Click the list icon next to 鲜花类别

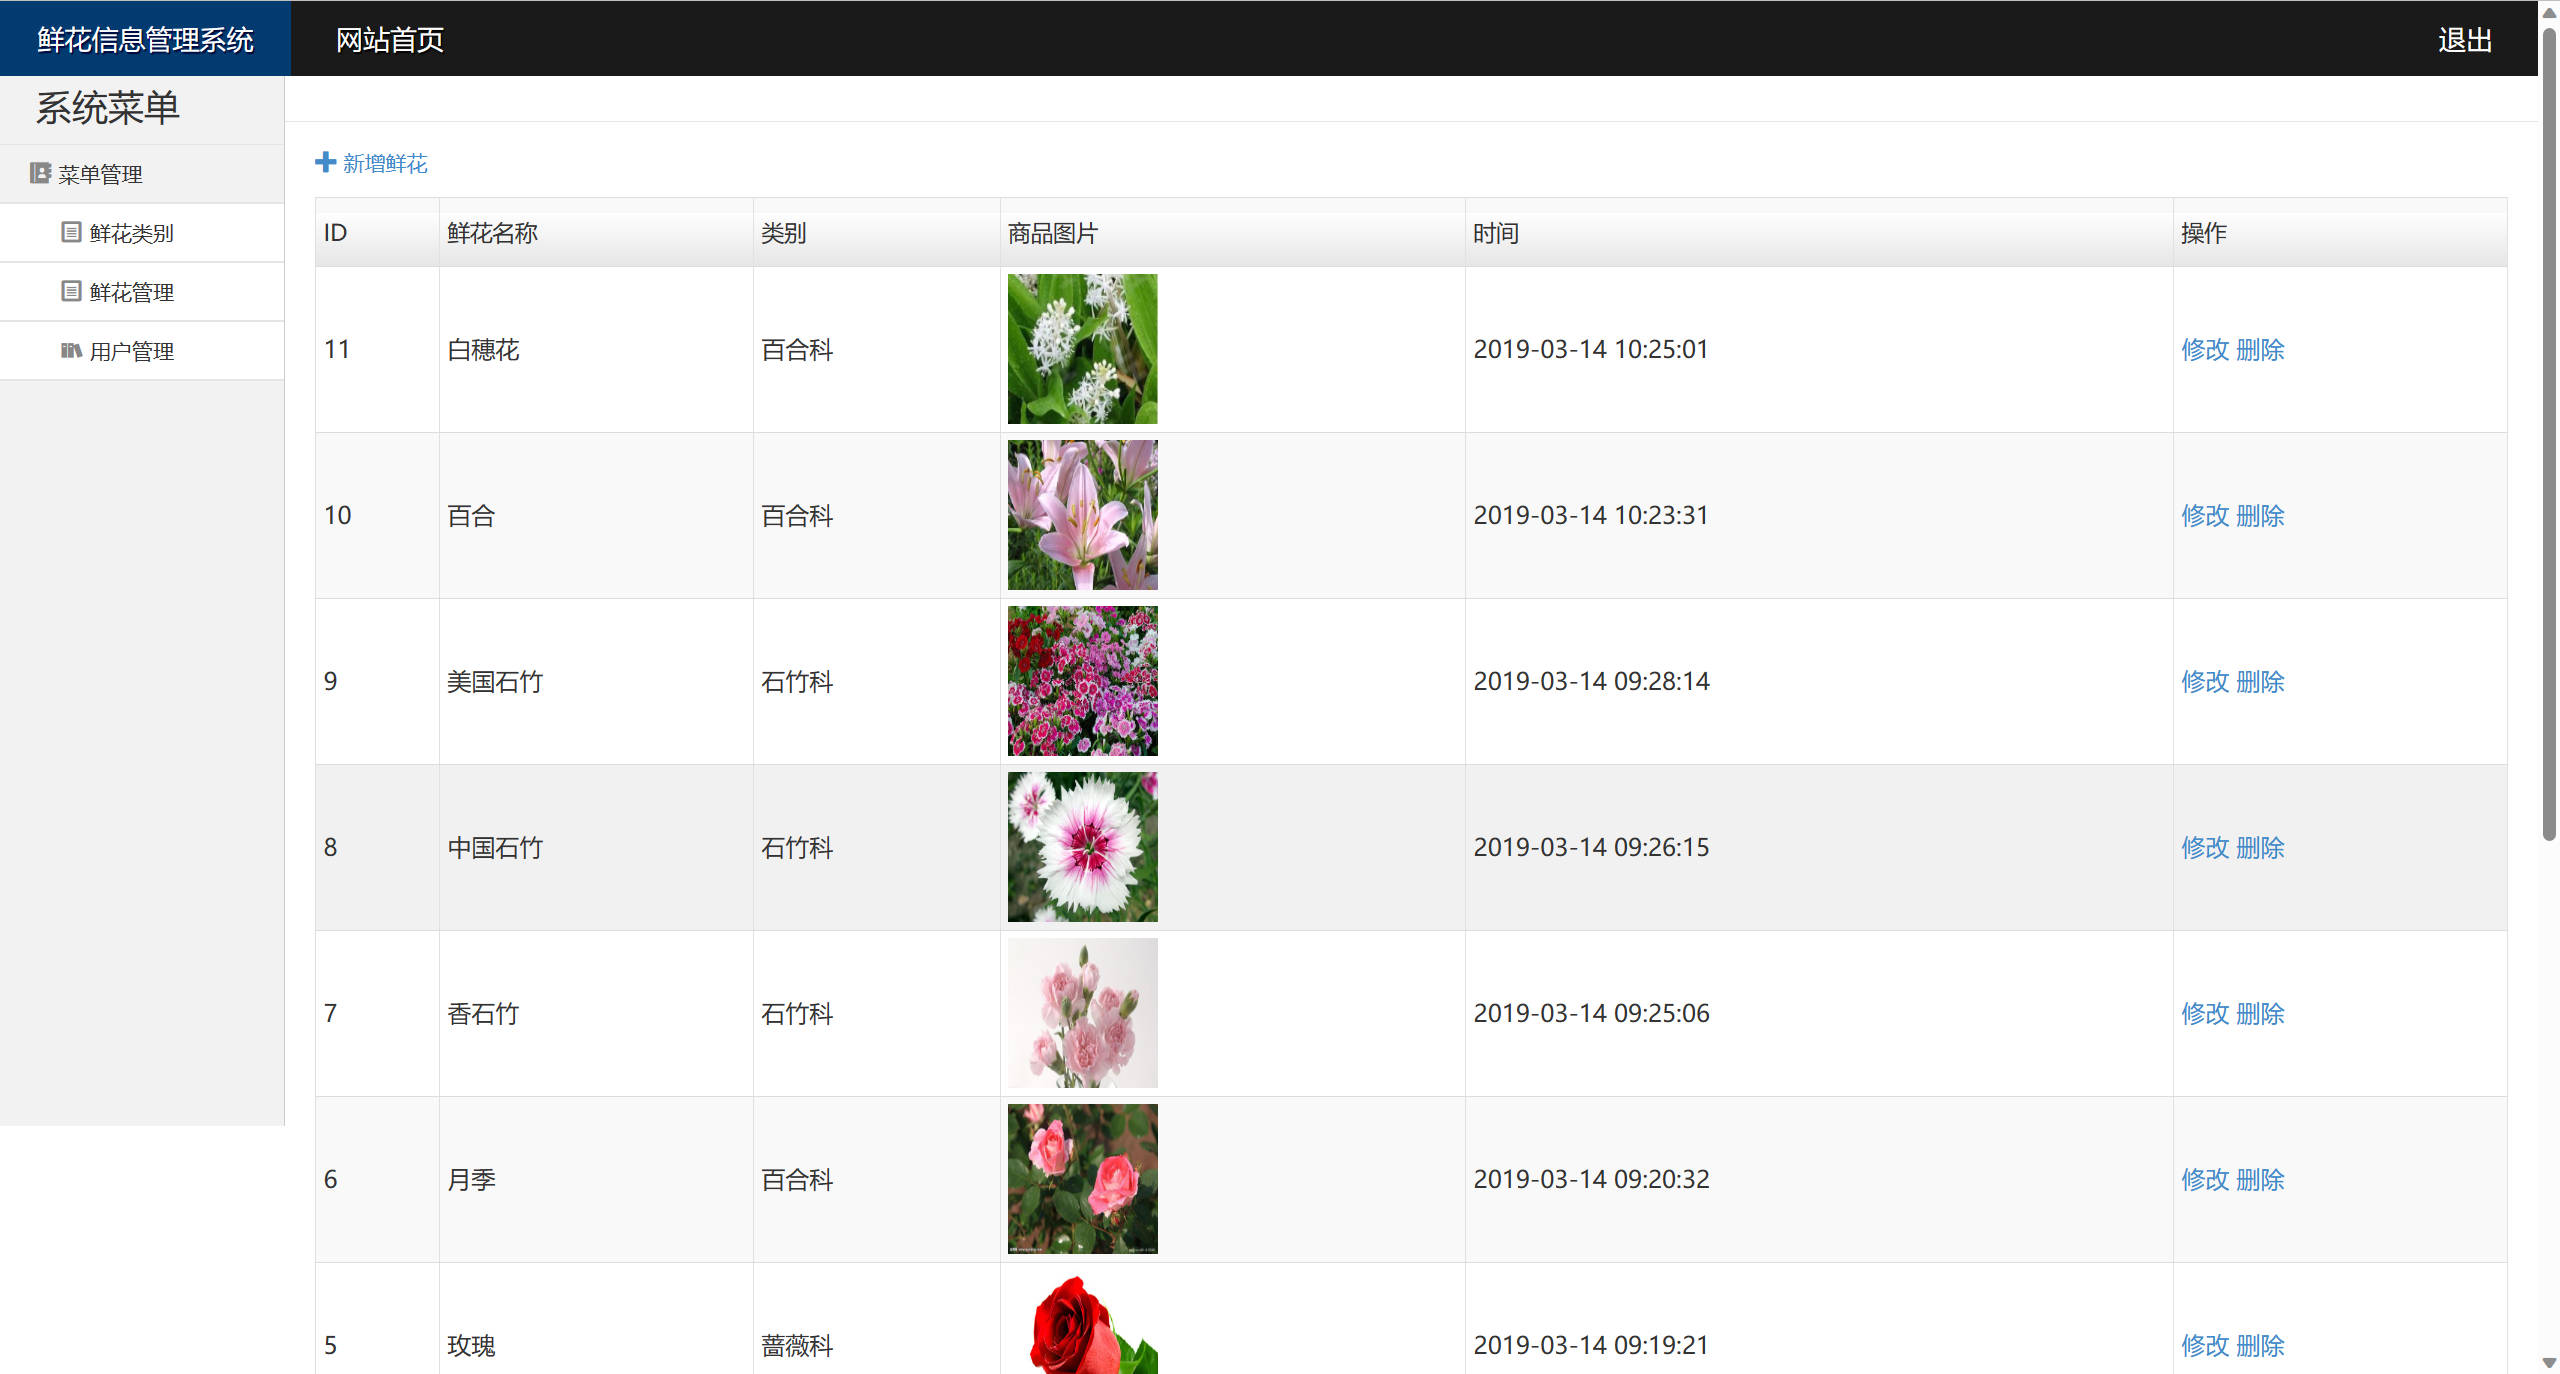tap(71, 232)
